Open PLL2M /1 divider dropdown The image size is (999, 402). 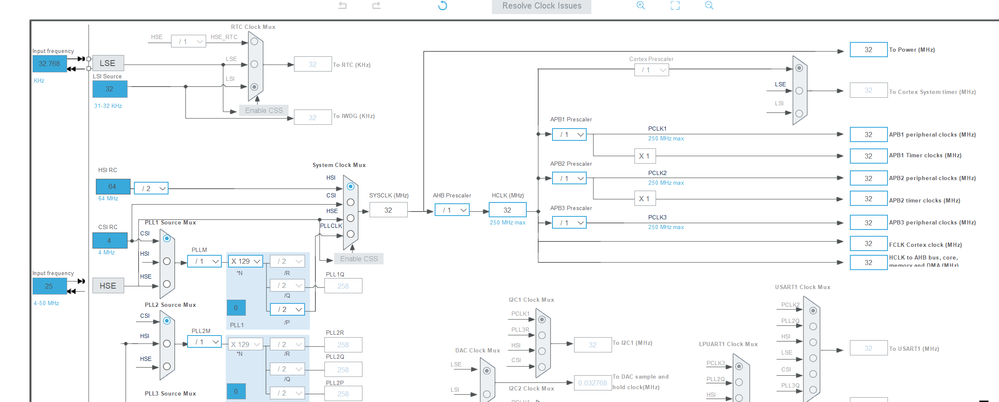(204, 342)
